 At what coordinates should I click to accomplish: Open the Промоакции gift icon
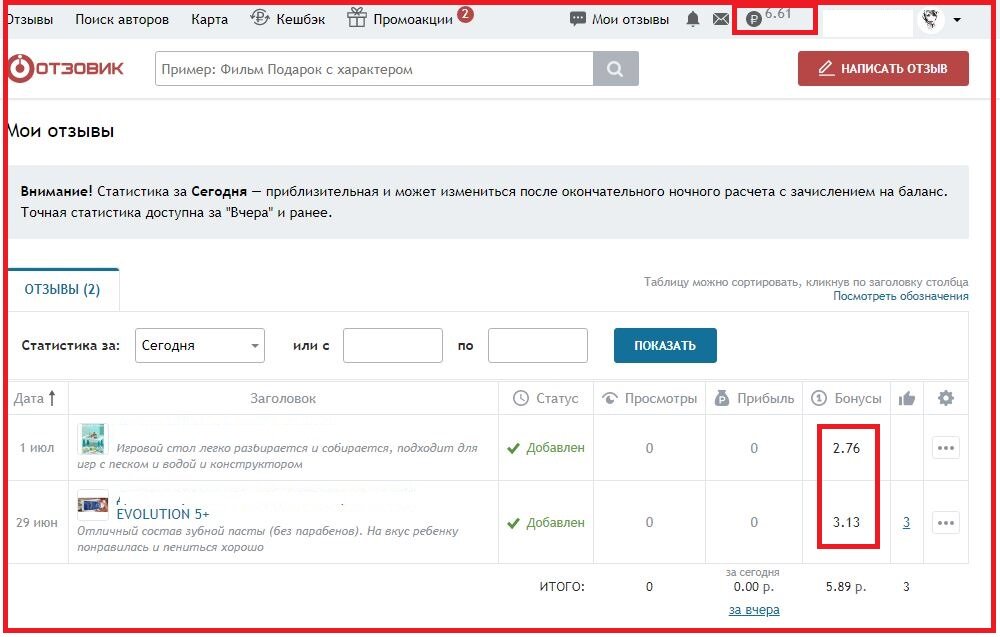[x=355, y=17]
